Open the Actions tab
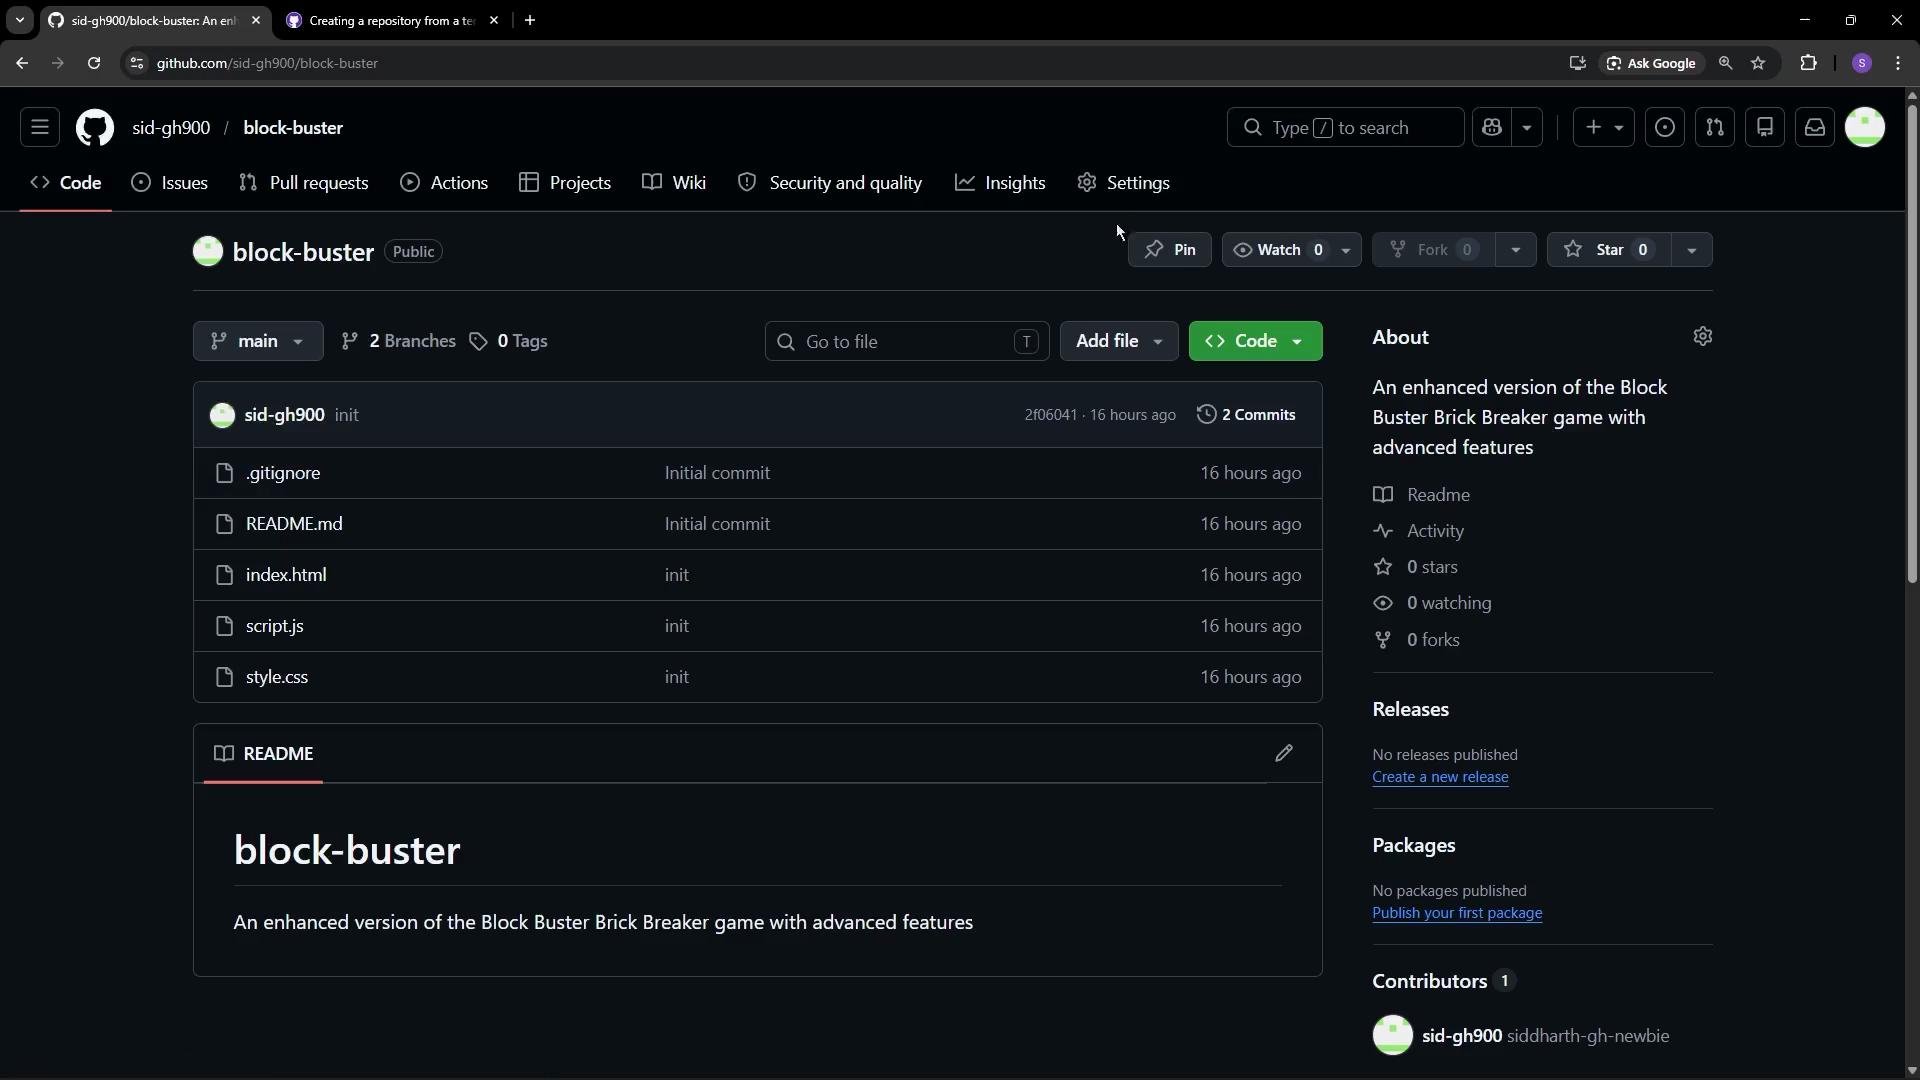 click(444, 183)
